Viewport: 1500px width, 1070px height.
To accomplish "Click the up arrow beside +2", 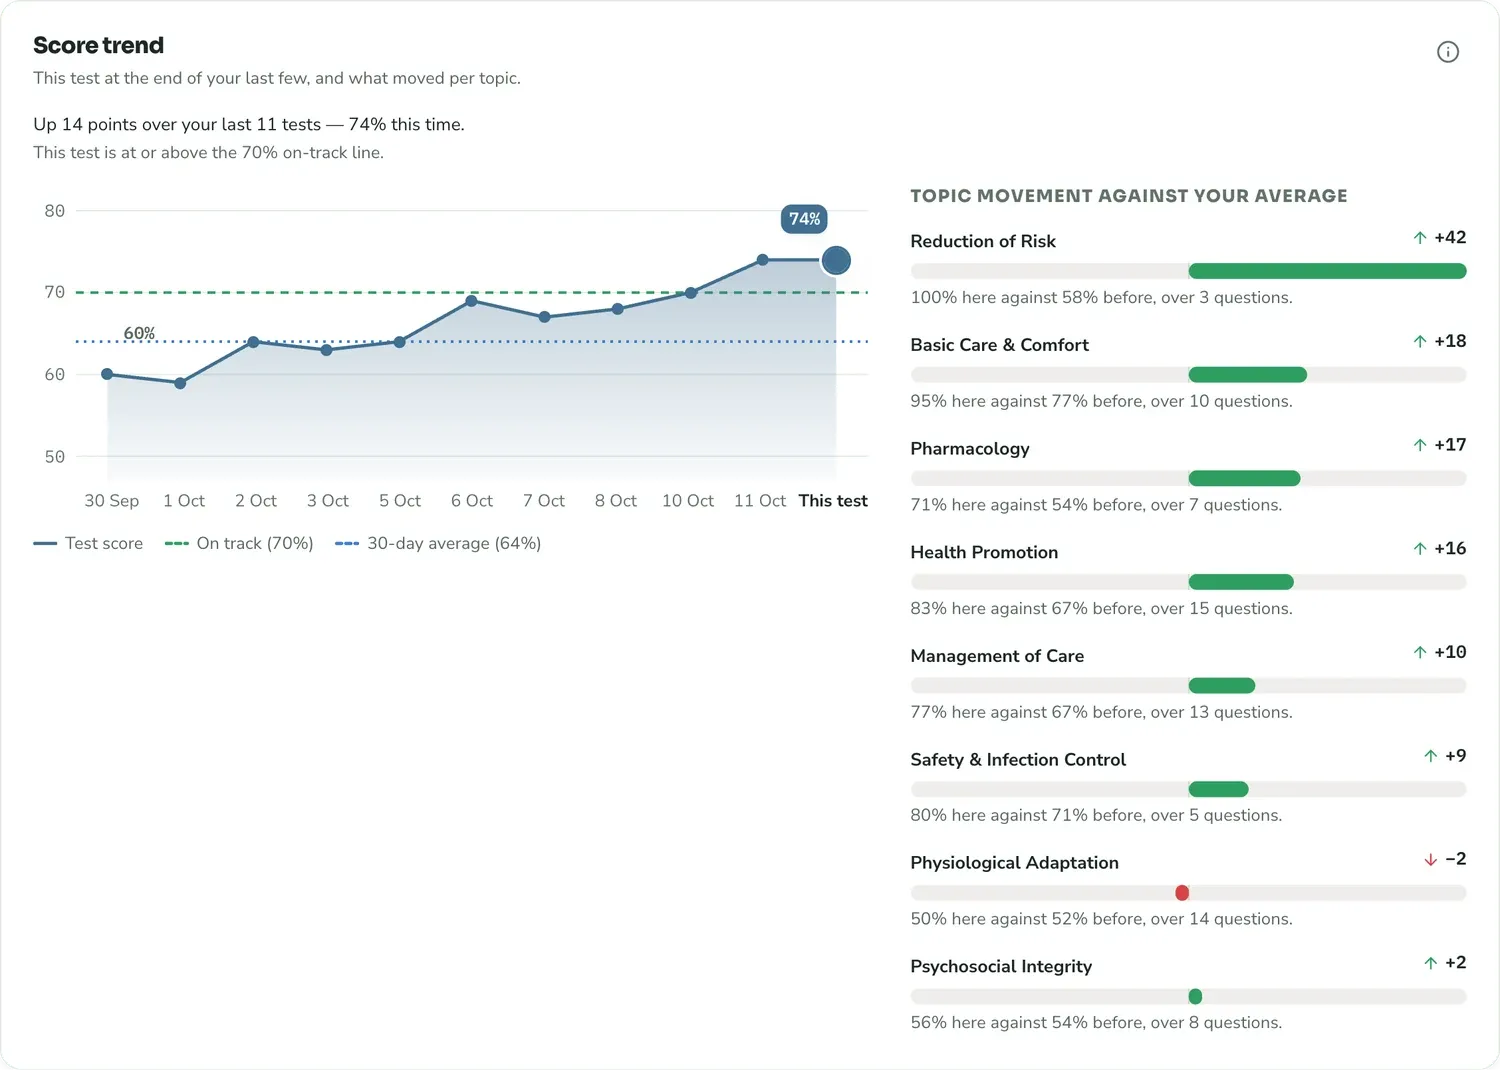I will click(1431, 963).
